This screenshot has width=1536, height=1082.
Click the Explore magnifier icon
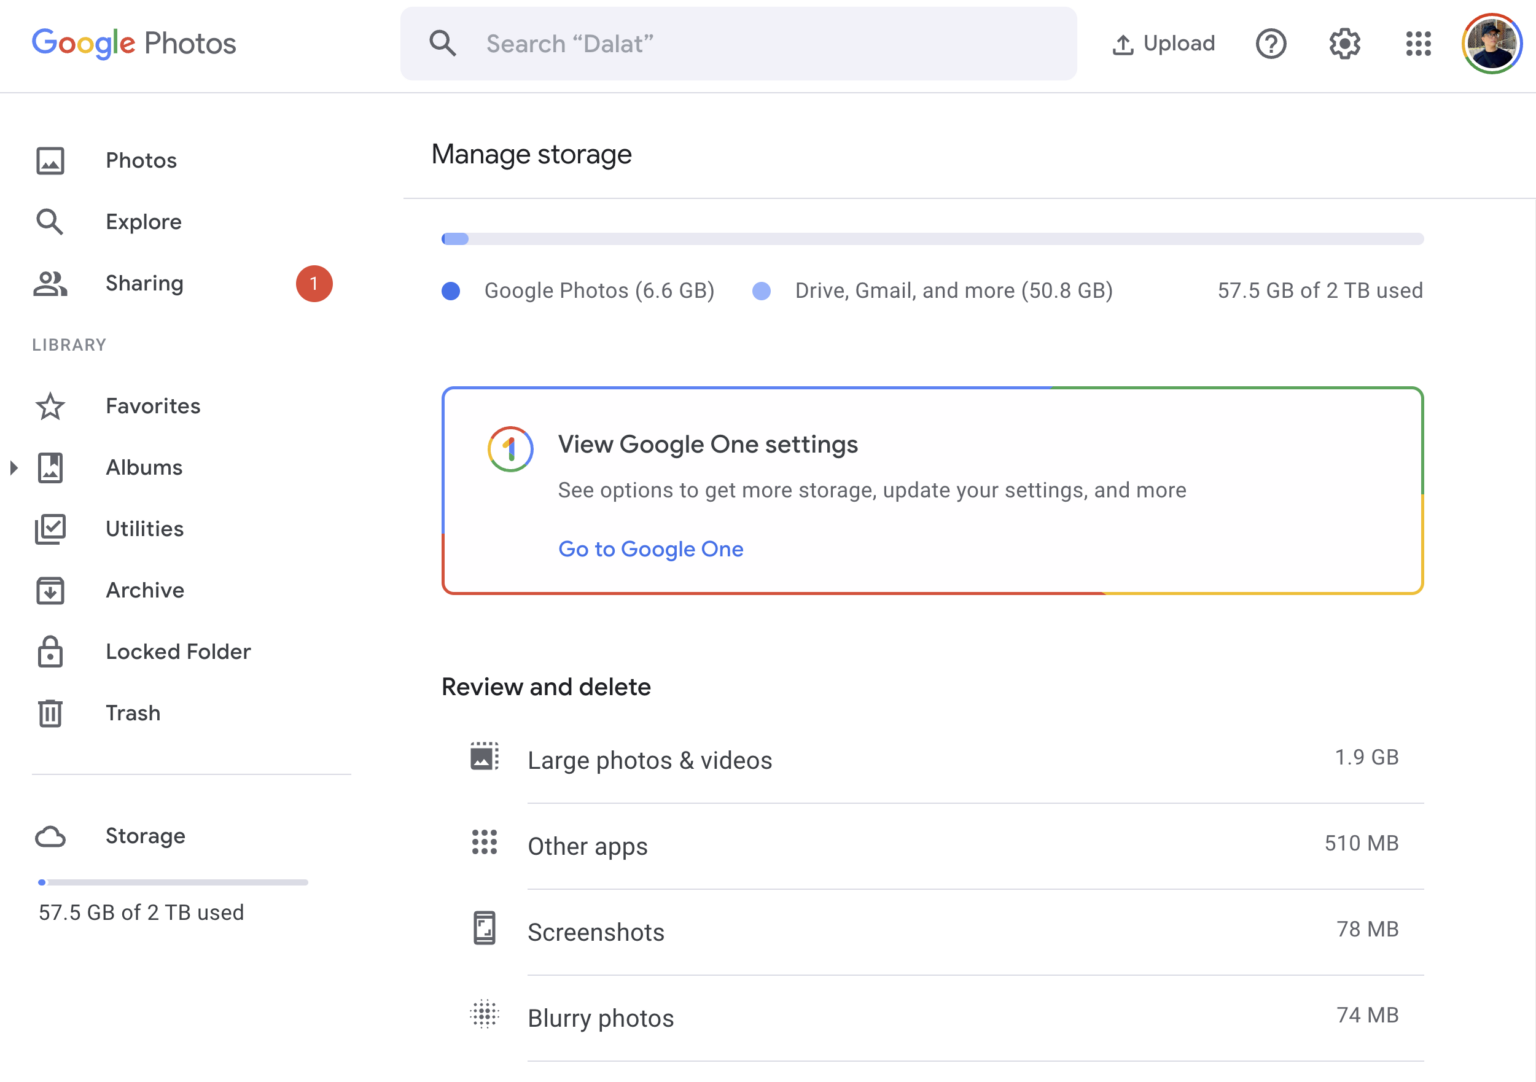(x=50, y=222)
